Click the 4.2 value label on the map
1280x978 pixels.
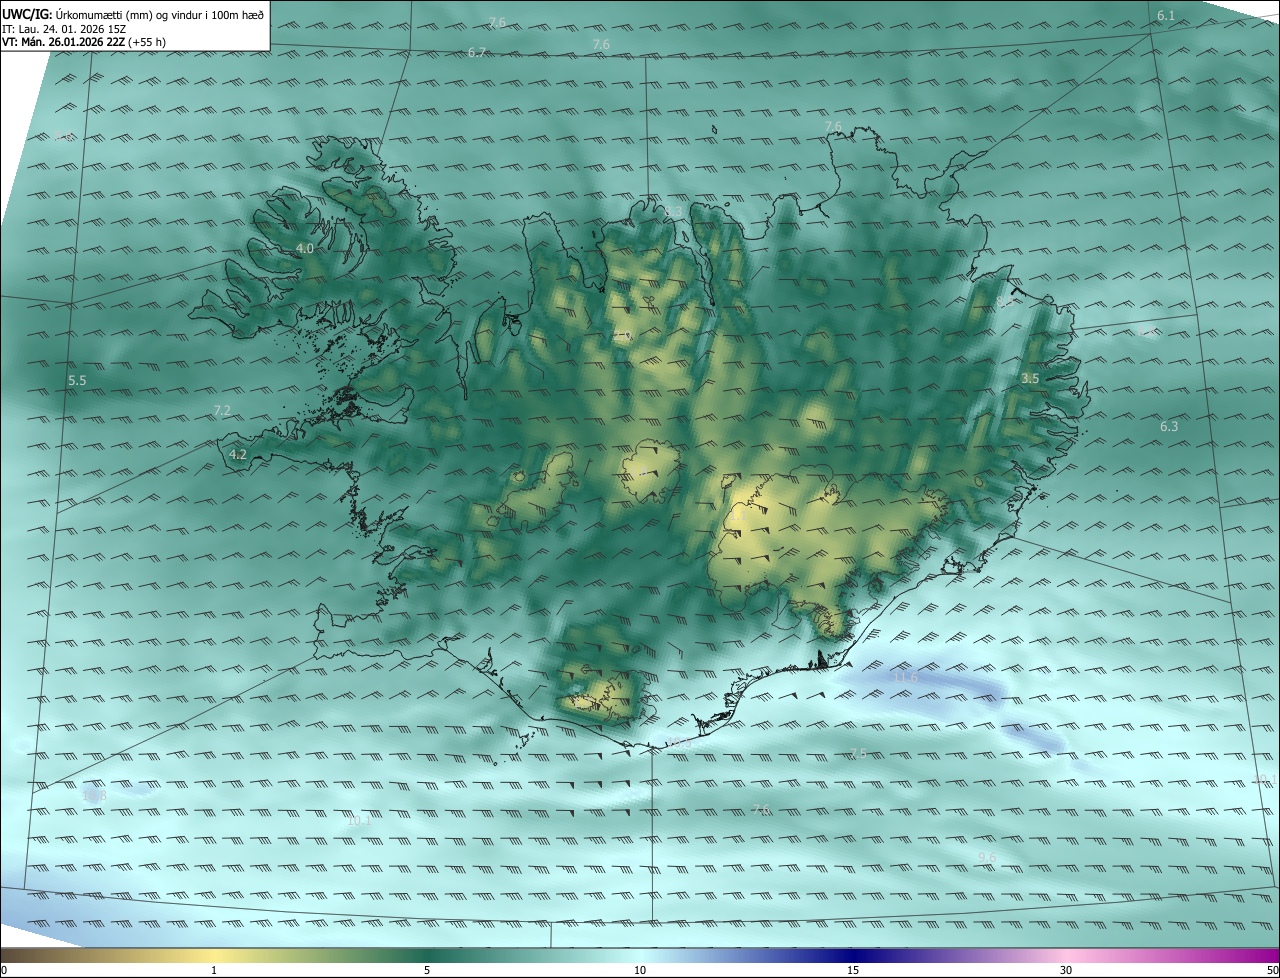238,454
